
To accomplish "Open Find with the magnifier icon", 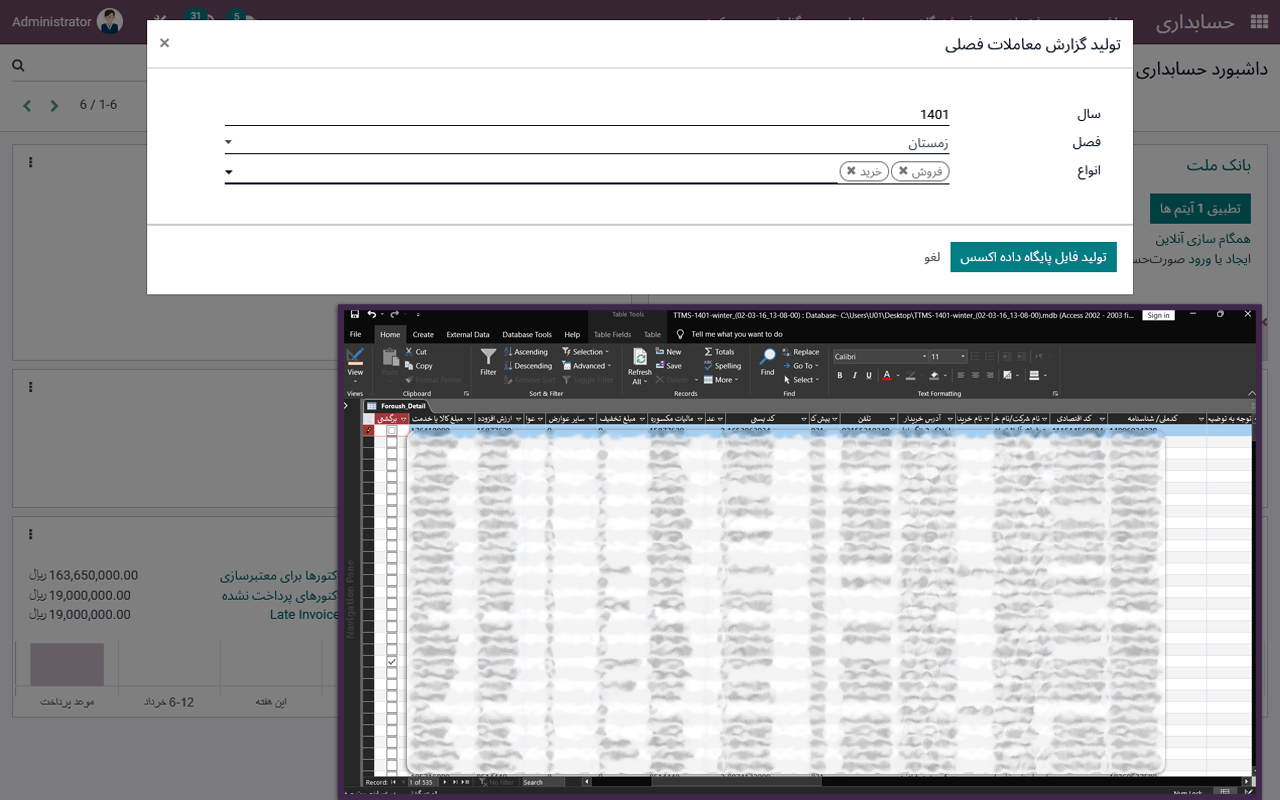I will click(x=769, y=354).
